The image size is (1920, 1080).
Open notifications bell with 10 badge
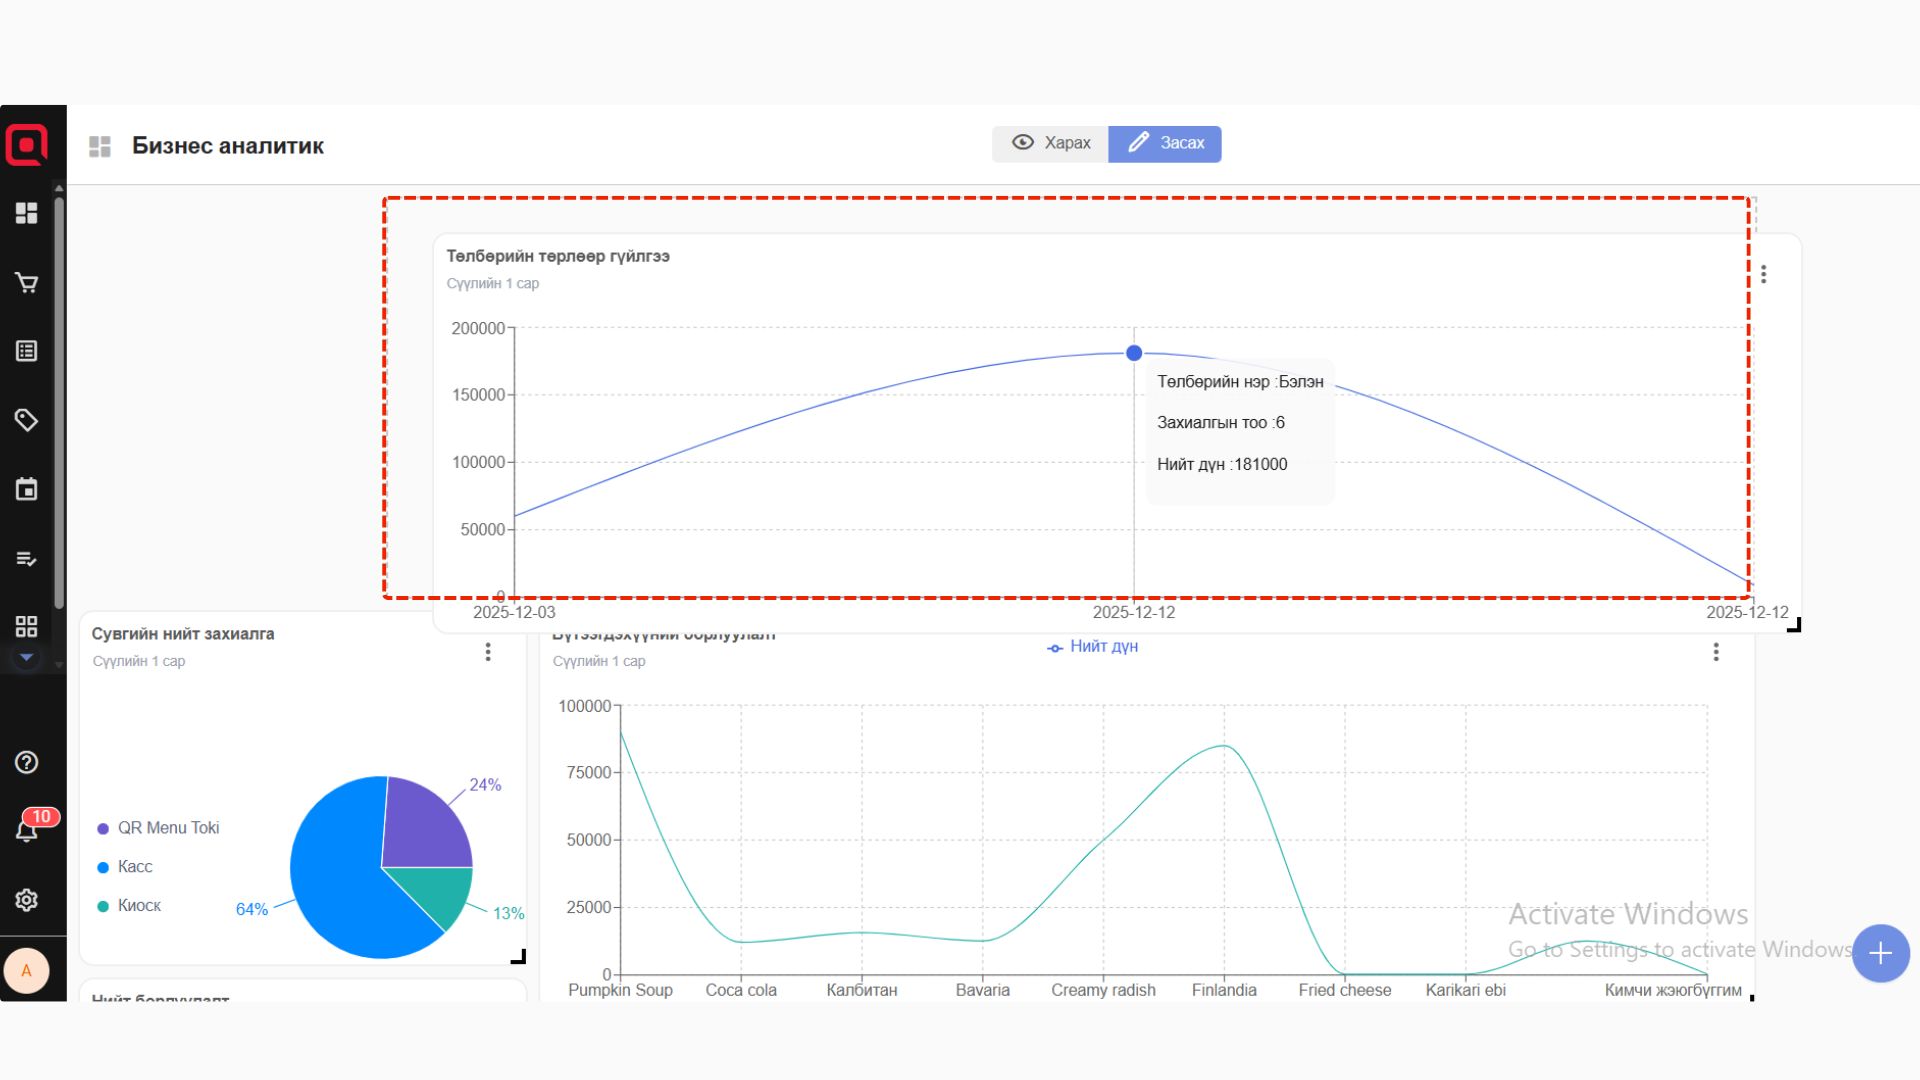(27, 830)
